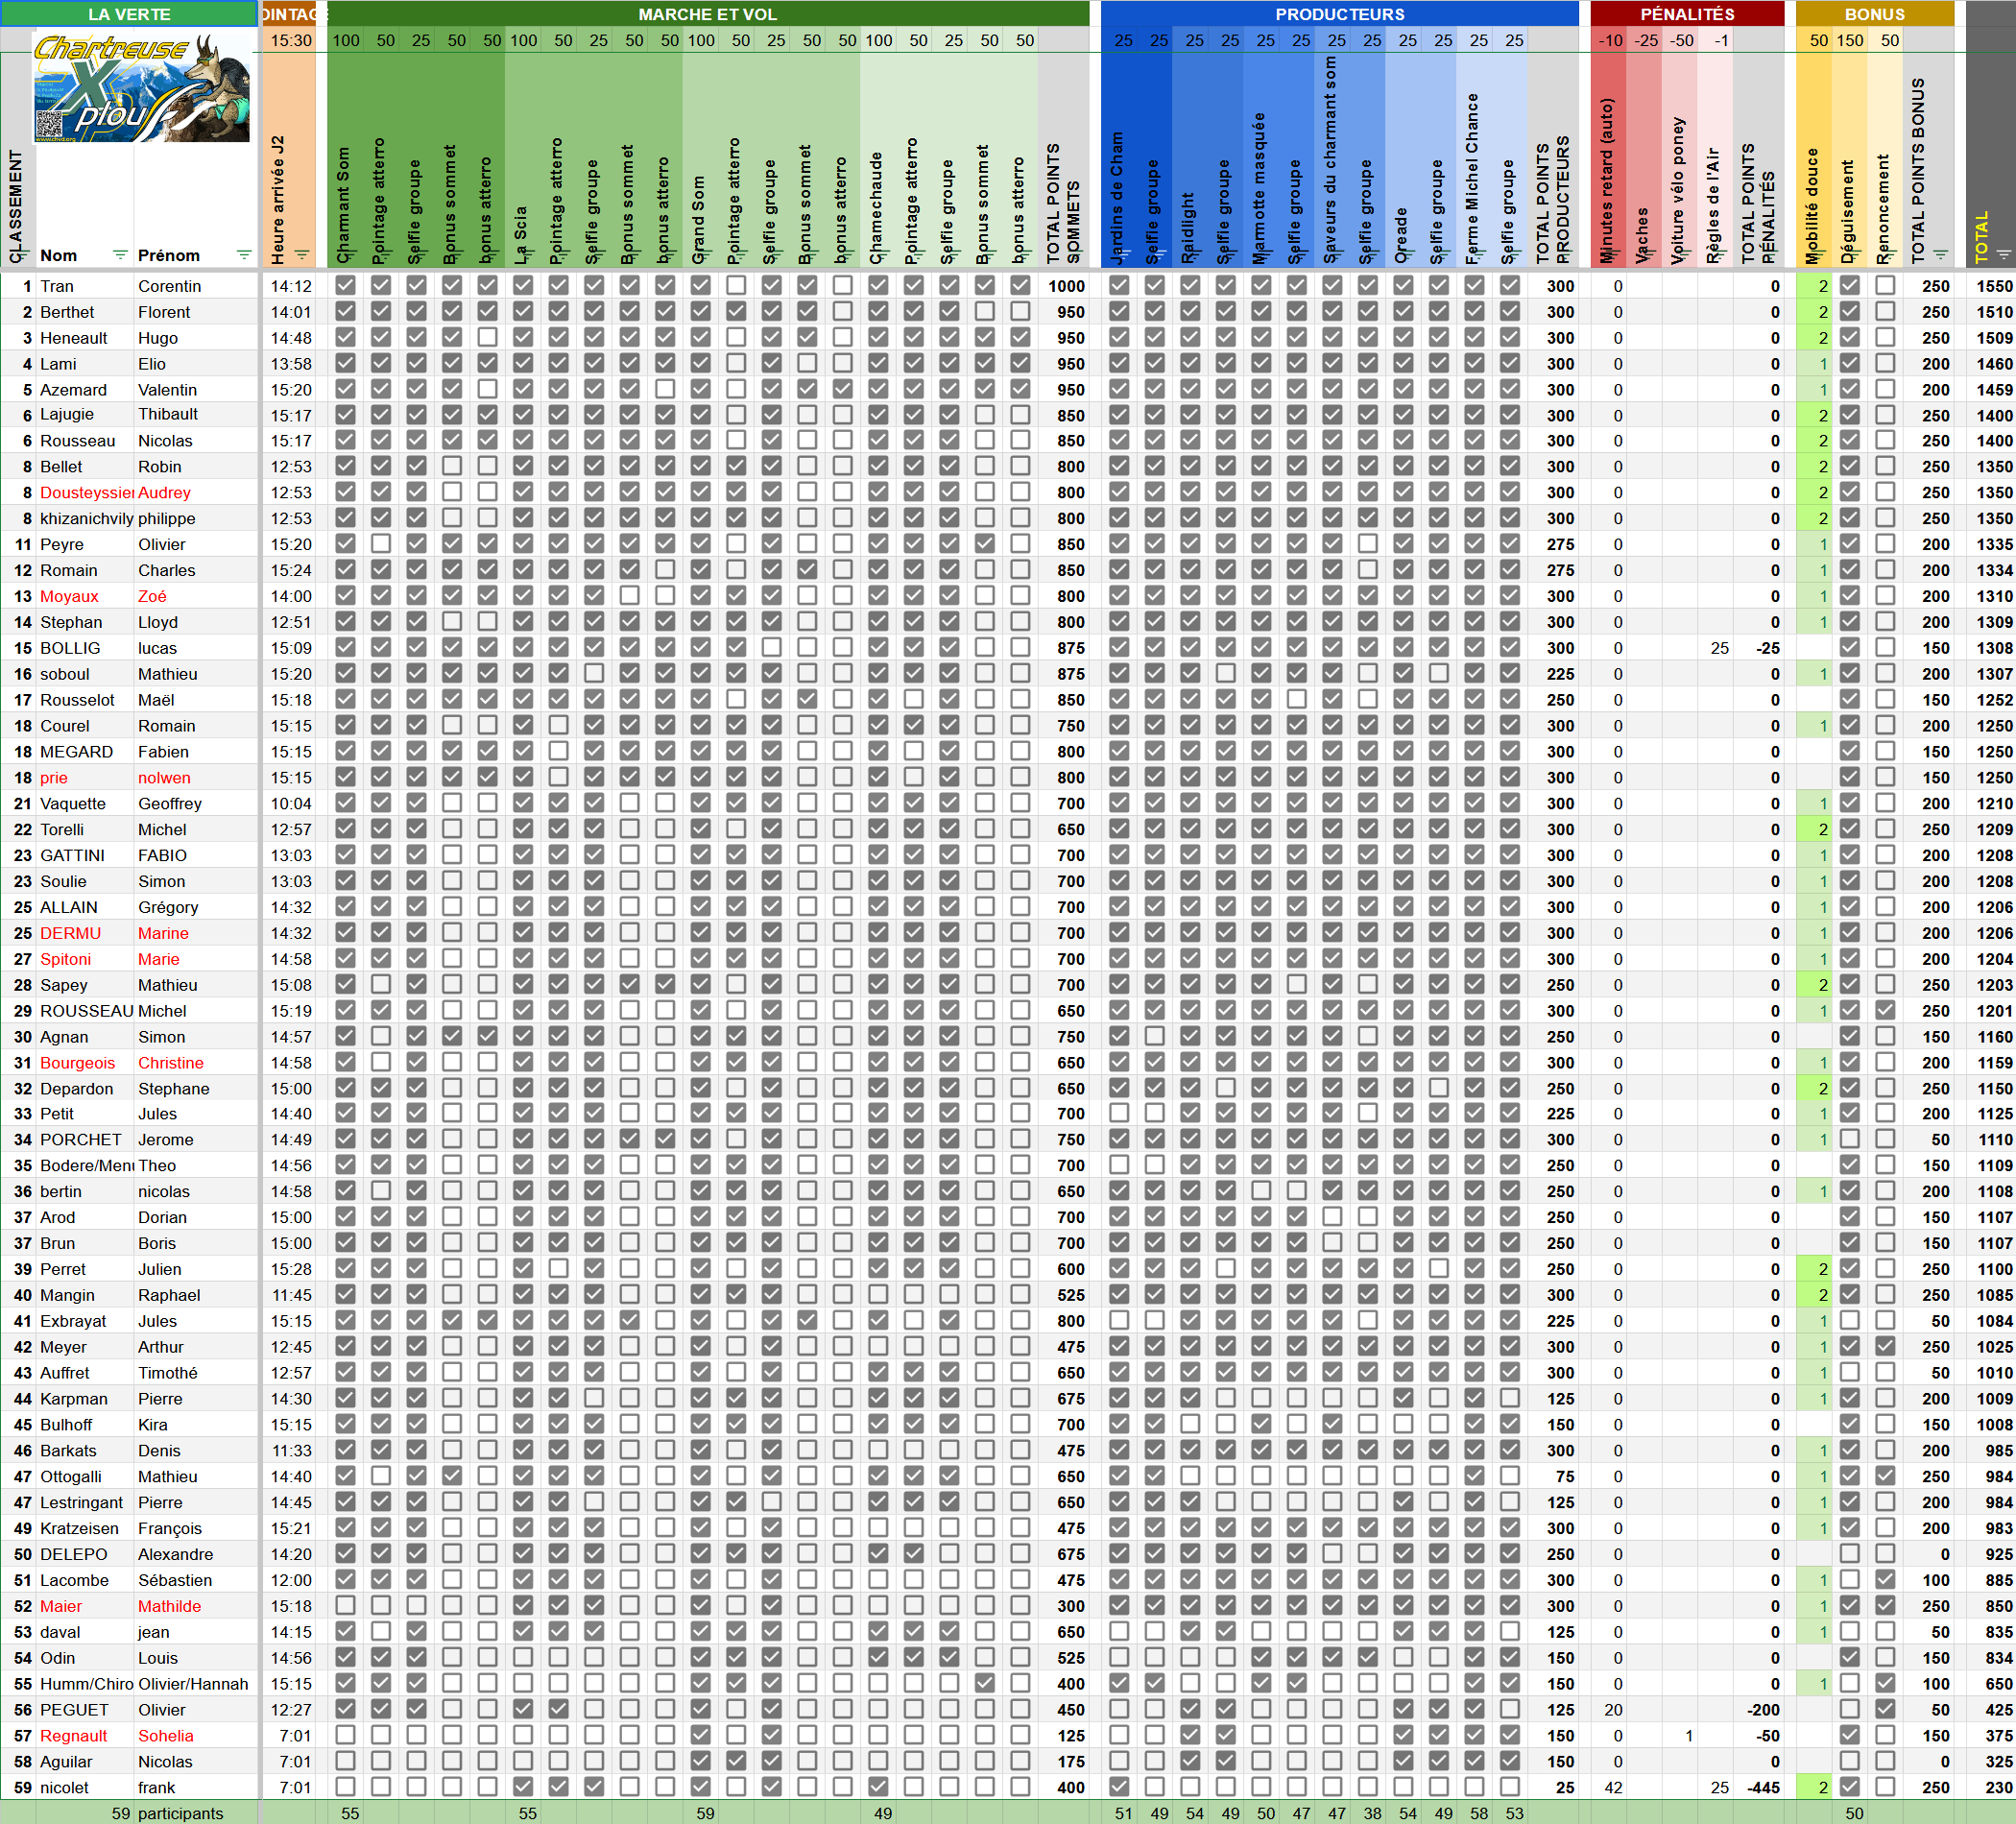
Task: Click the filter icon on Heure arrivée J2
Action: click(x=302, y=255)
